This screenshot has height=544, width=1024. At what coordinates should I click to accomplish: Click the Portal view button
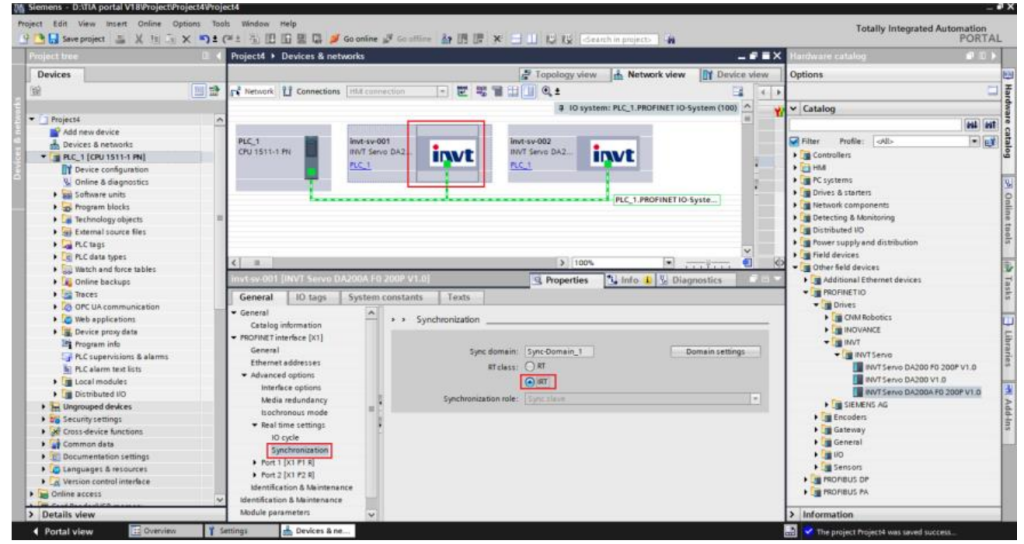(x=62, y=532)
